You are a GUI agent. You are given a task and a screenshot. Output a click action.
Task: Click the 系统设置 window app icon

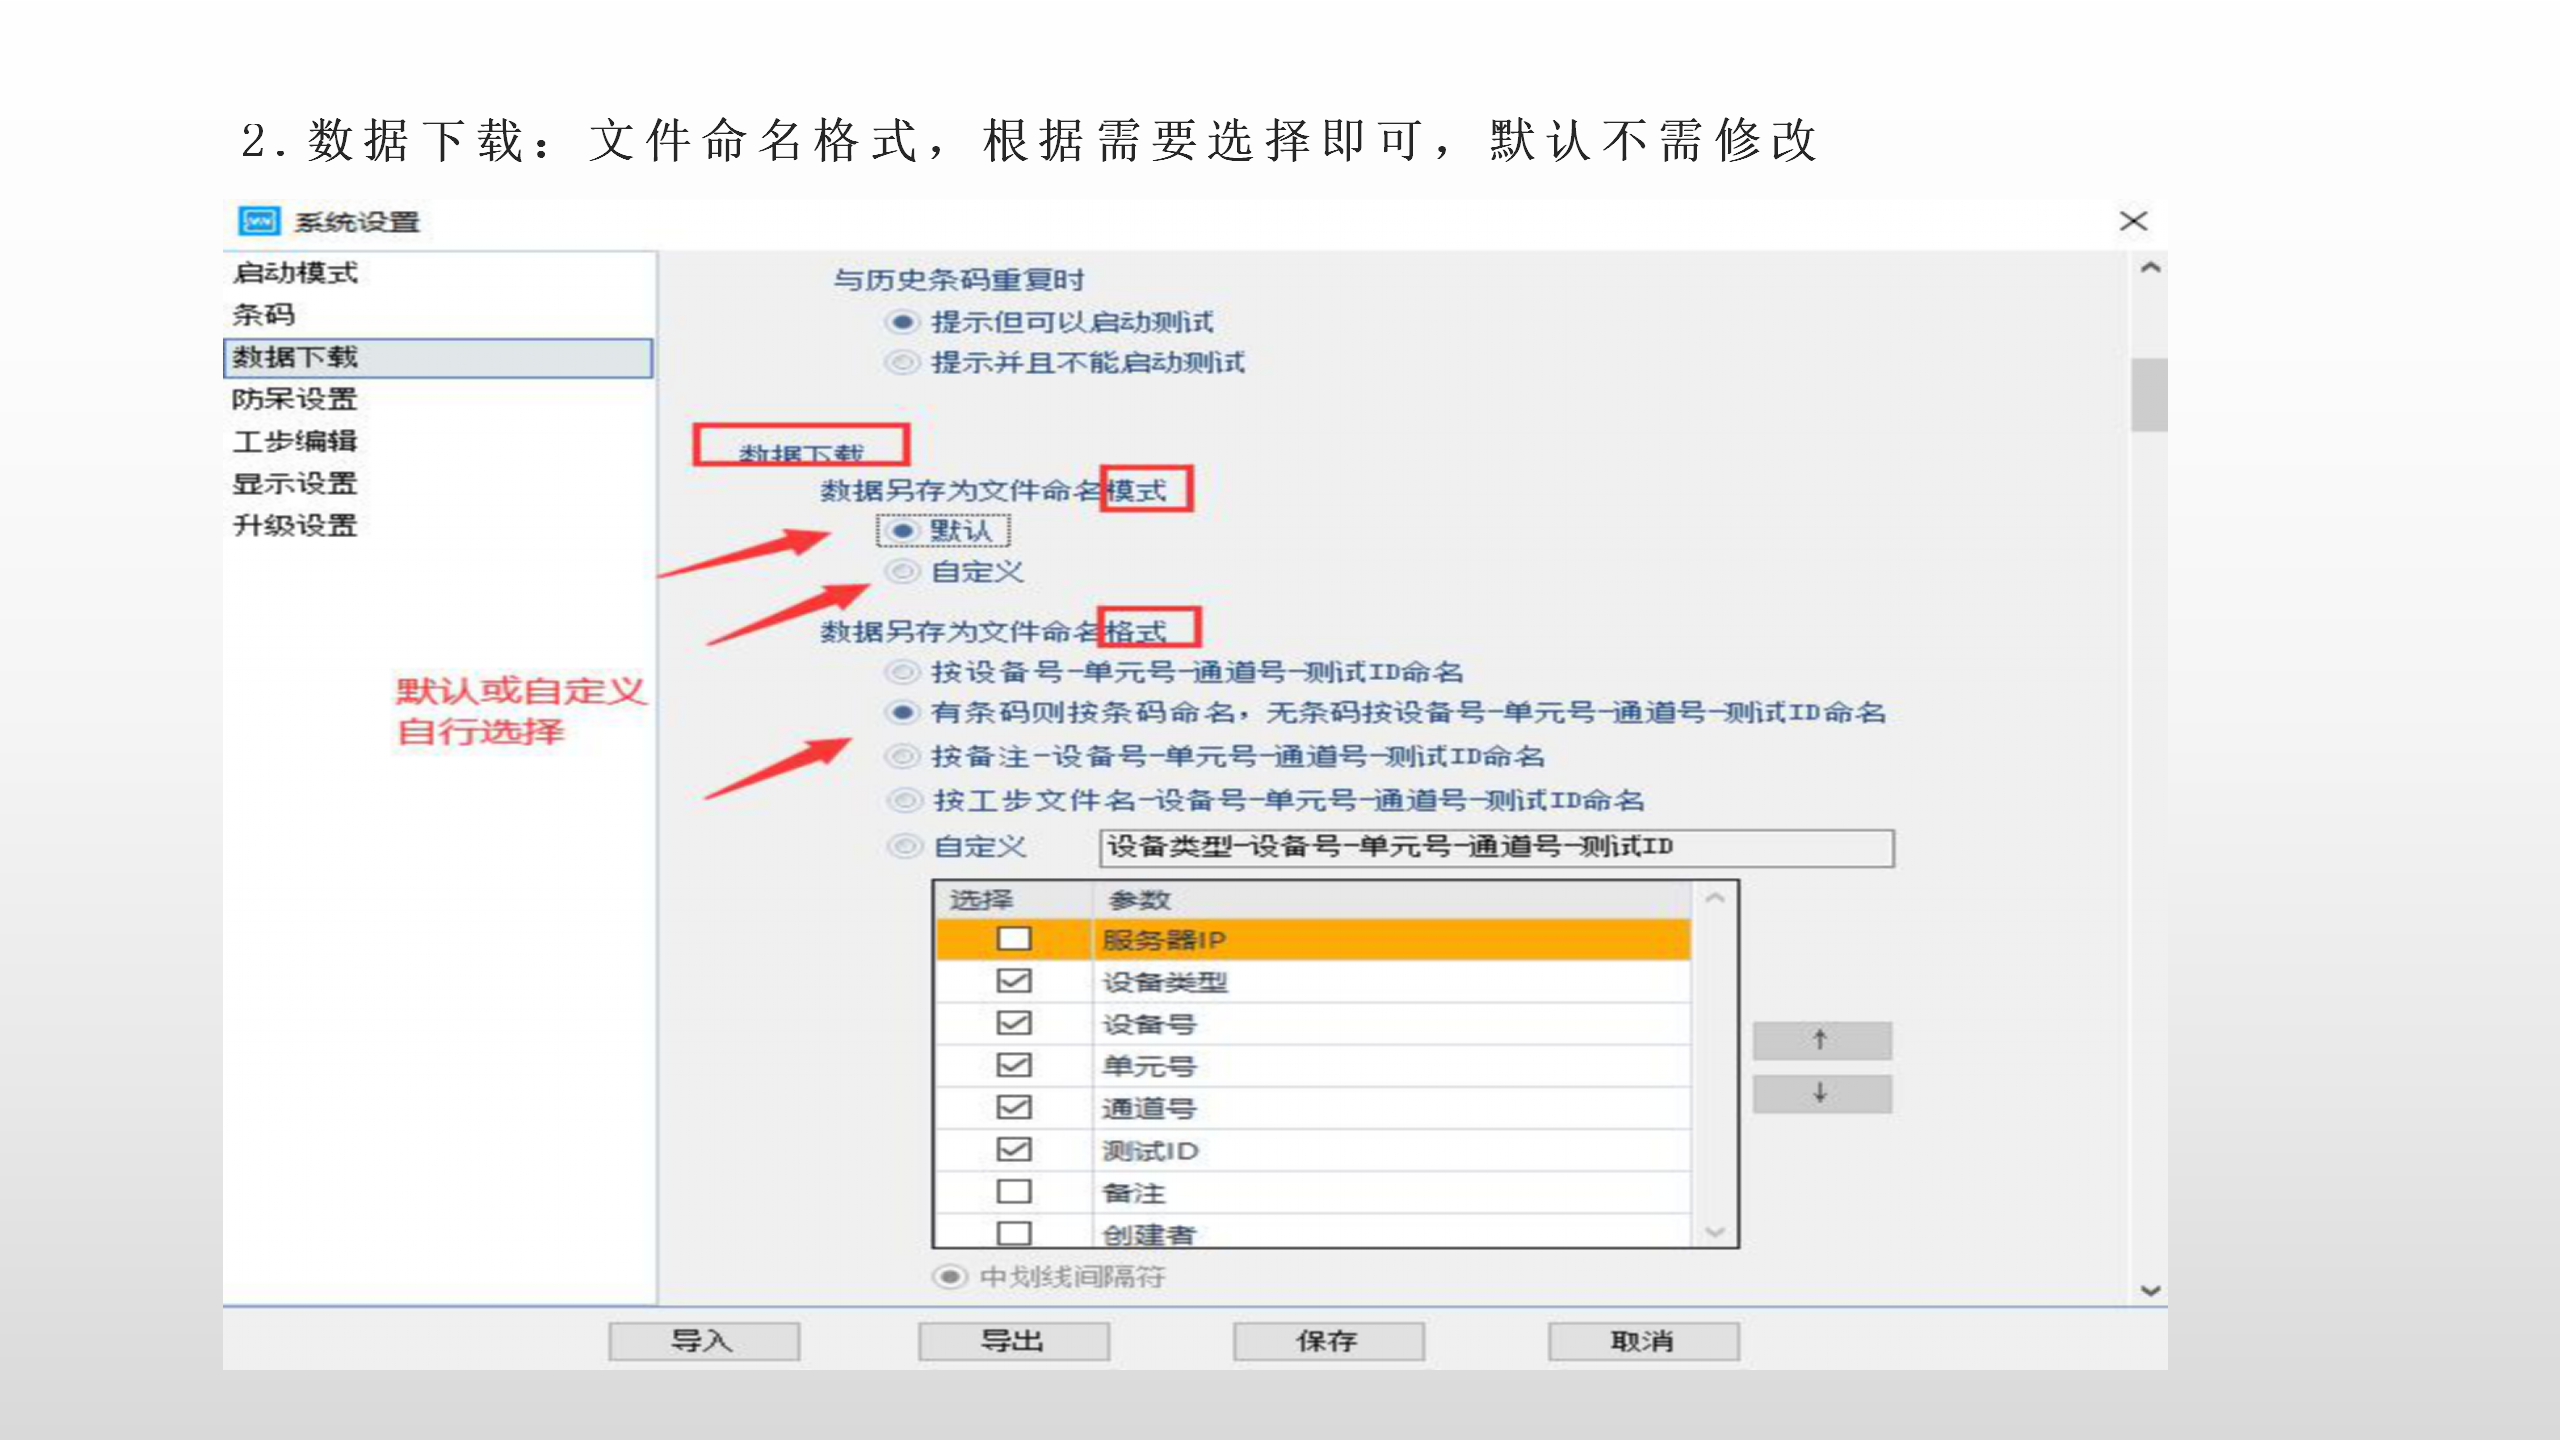(x=259, y=221)
